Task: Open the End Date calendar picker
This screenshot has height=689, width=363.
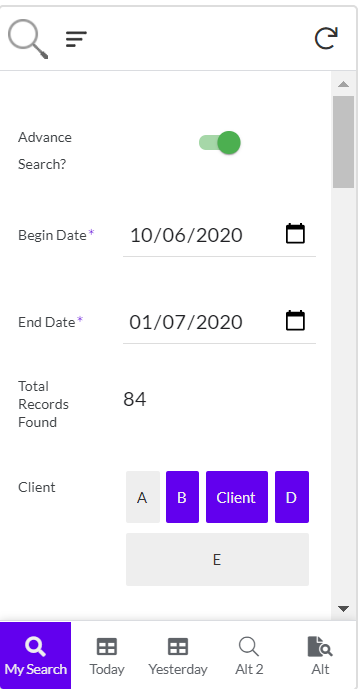Action: 295,320
